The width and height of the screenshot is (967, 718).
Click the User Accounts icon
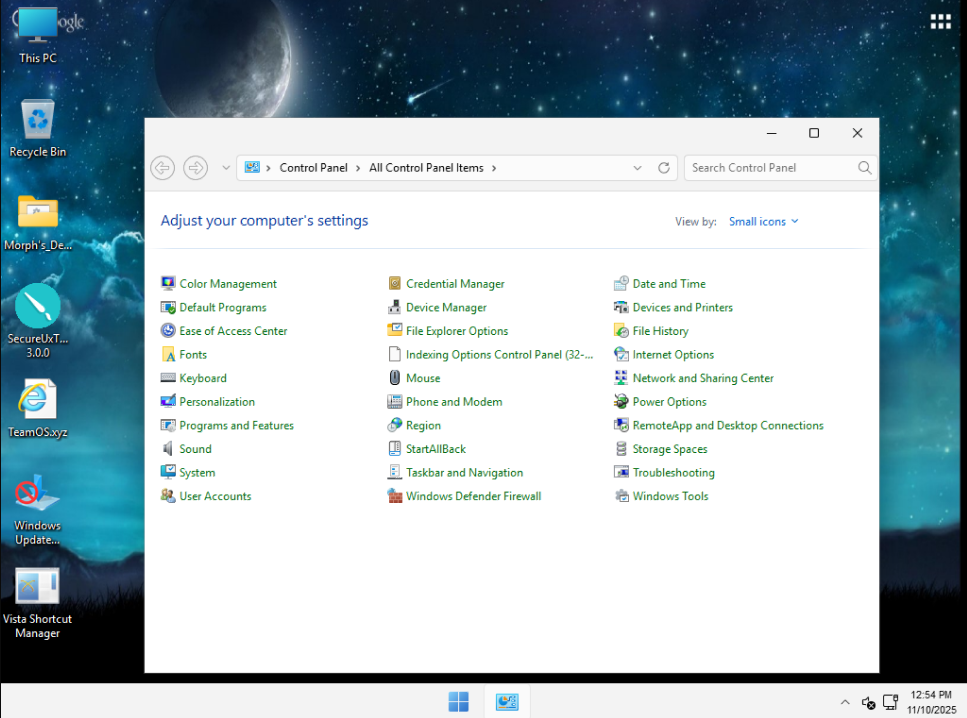[x=168, y=496]
